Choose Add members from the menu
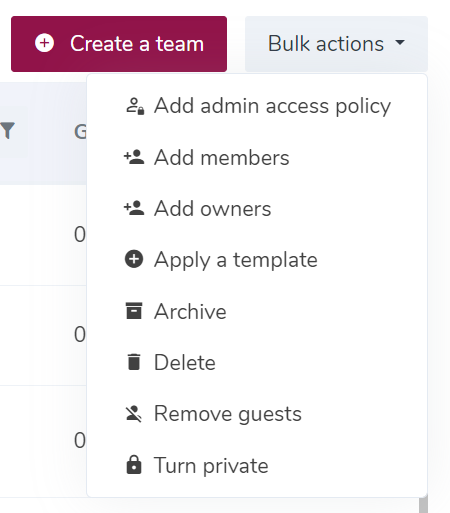The image size is (450, 513). (x=257, y=157)
